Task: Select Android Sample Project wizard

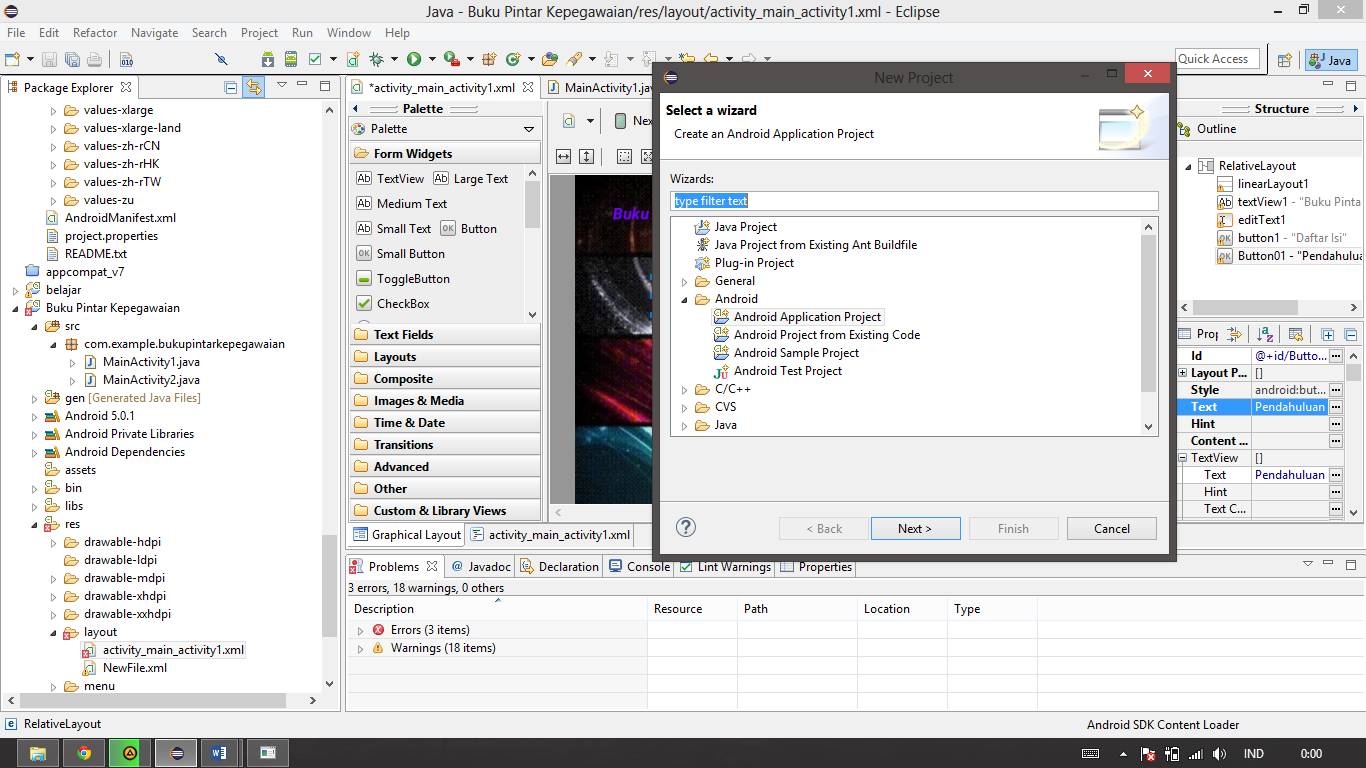Action: [786, 353]
